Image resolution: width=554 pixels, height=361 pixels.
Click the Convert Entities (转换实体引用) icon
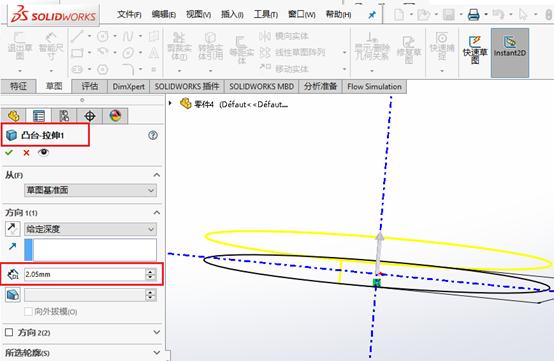pos(211,46)
